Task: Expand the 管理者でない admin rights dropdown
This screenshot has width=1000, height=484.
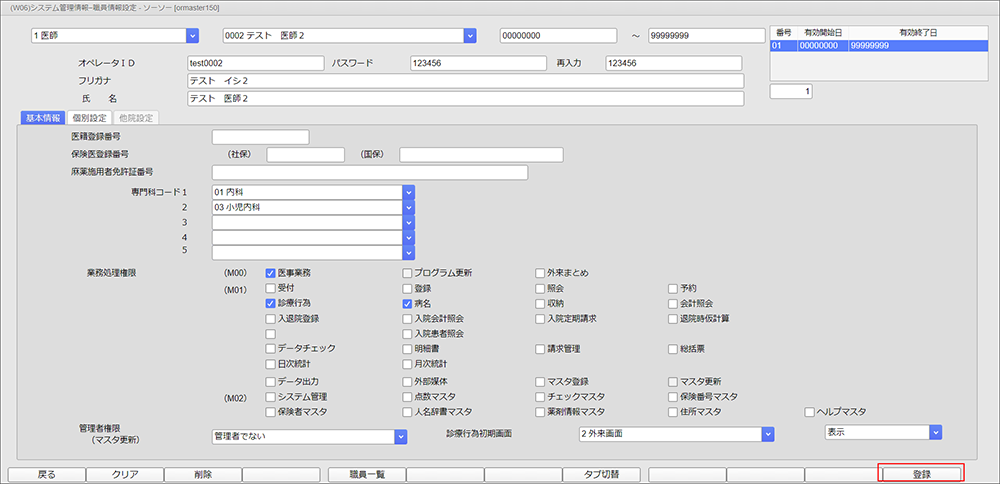Action: [401, 436]
